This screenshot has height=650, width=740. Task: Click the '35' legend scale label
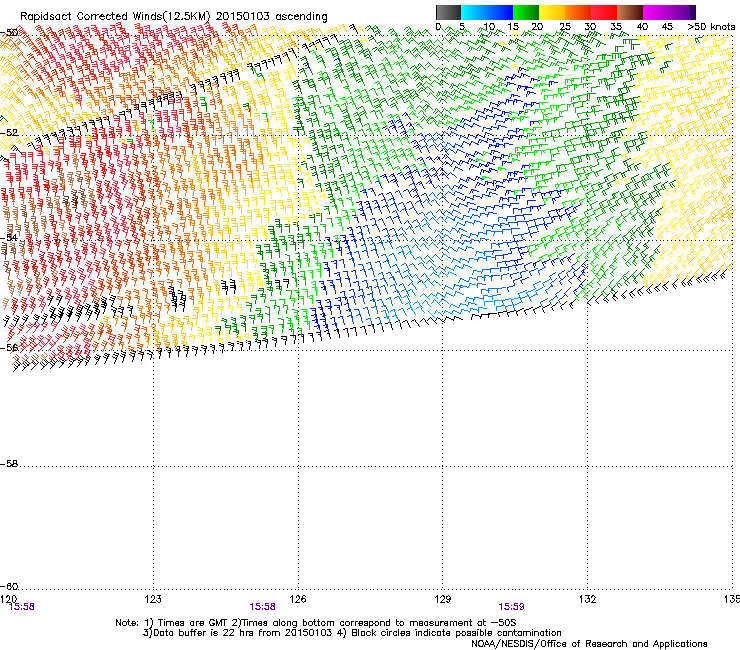click(616, 27)
